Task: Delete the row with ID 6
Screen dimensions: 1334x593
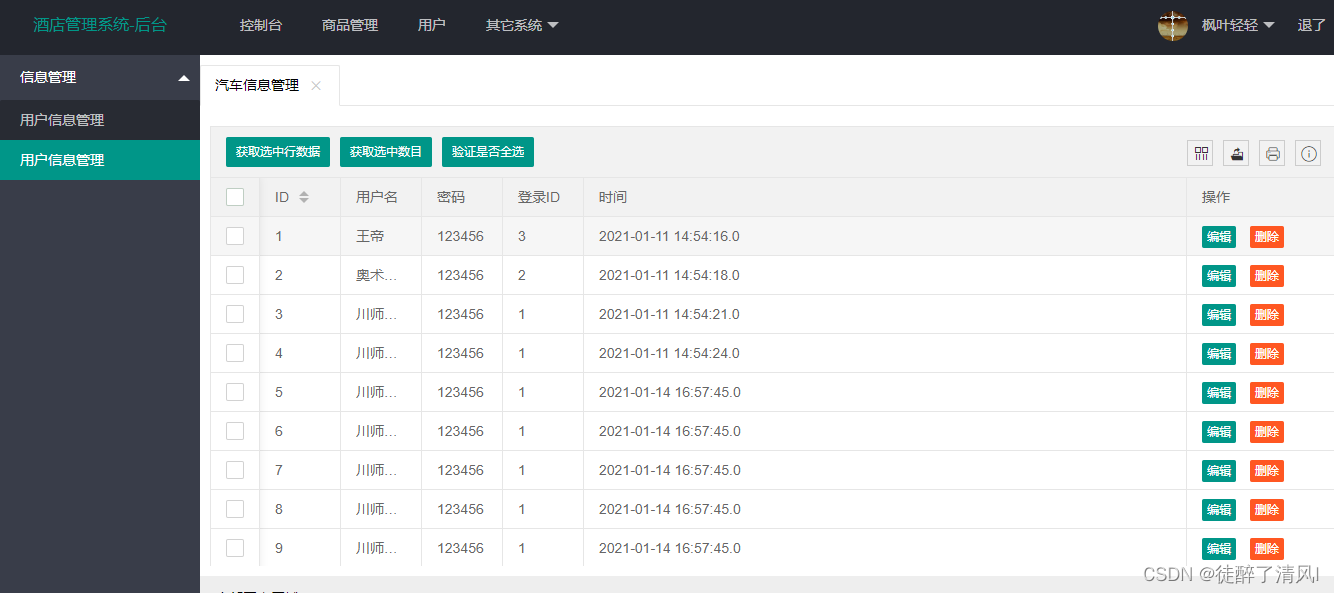Action: pos(1267,432)
